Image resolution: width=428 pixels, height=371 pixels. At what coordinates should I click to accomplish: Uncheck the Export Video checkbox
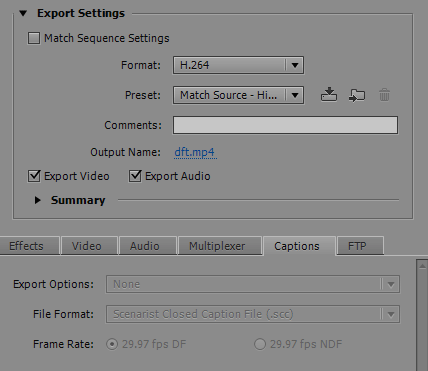(x=34, y=176)
